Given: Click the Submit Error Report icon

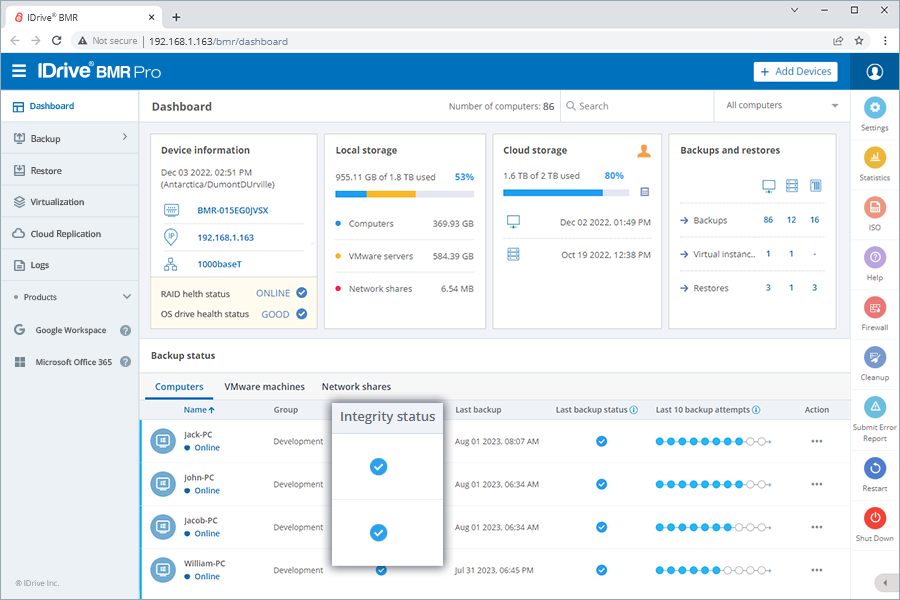Looking at the screenshot, I should point(874,407).
